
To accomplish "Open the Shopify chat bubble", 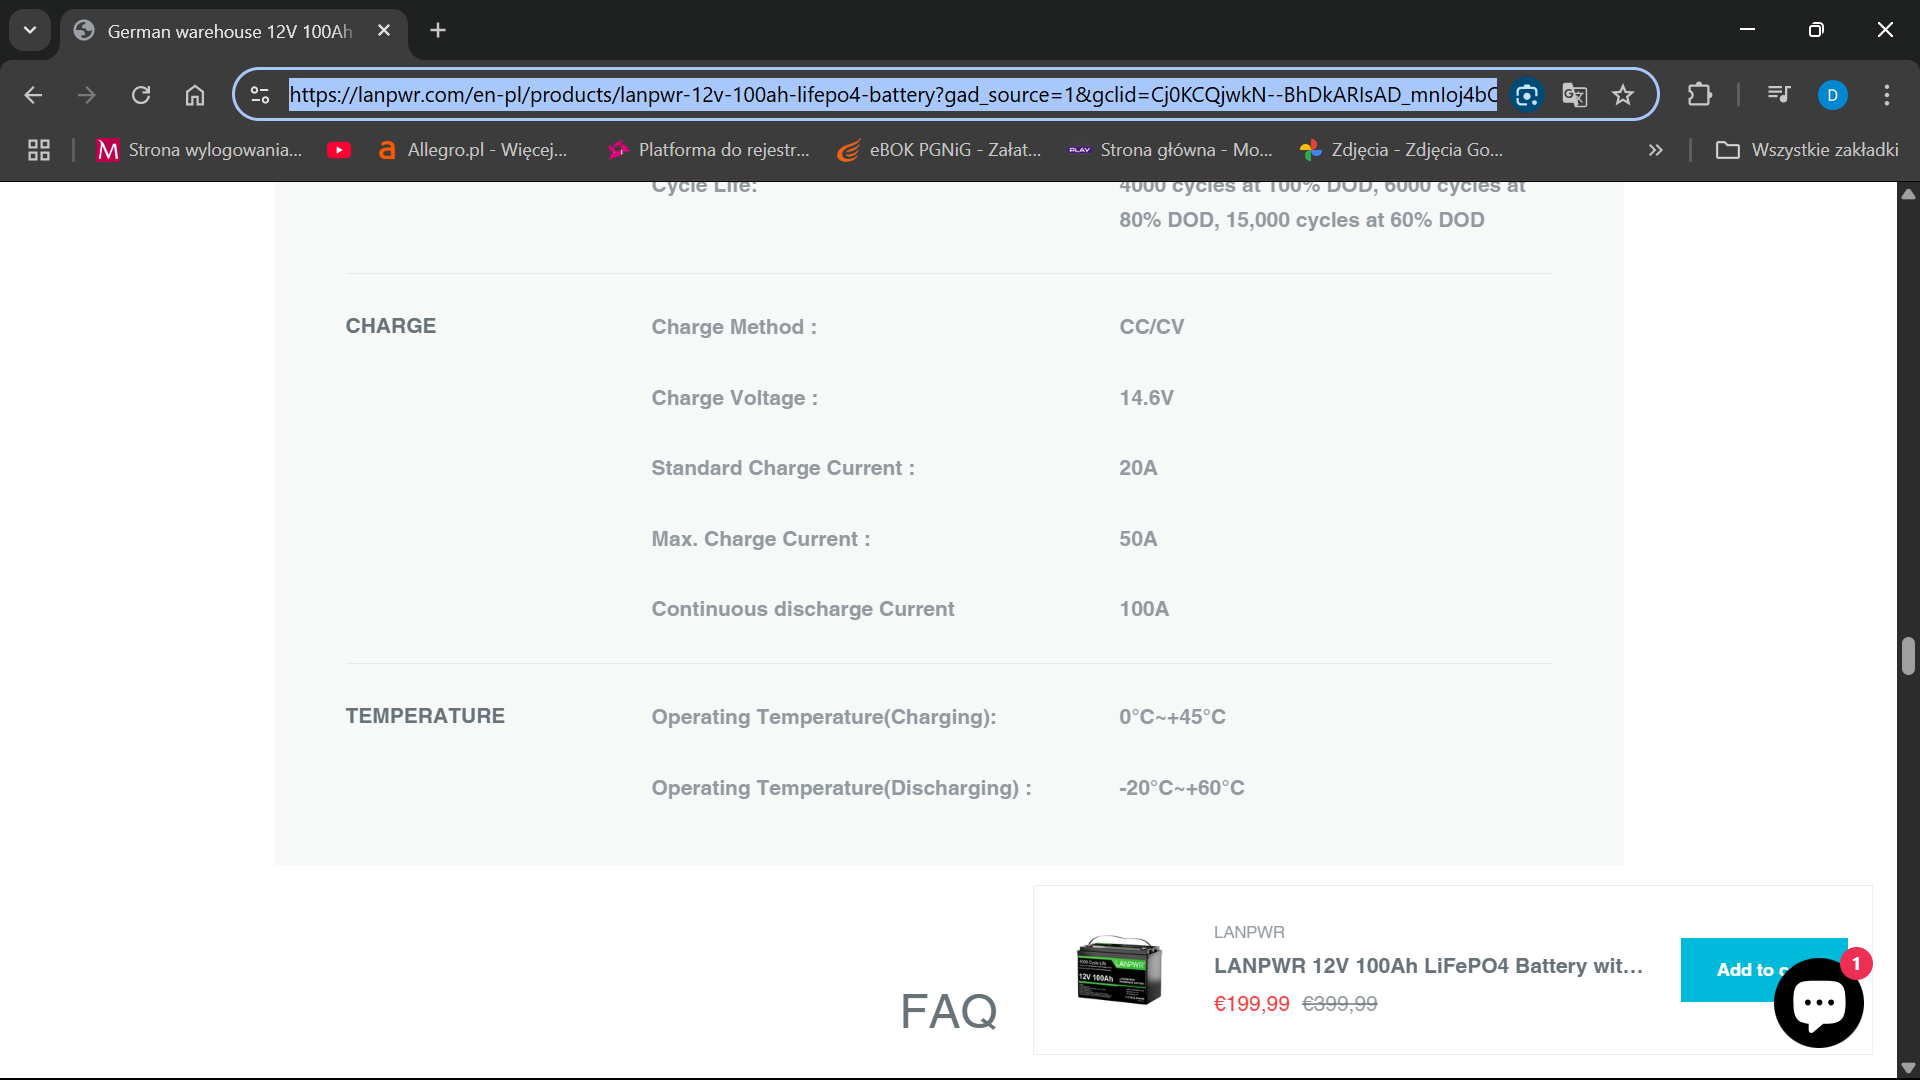I will pyautogui.click(x=1818, y=1003).
